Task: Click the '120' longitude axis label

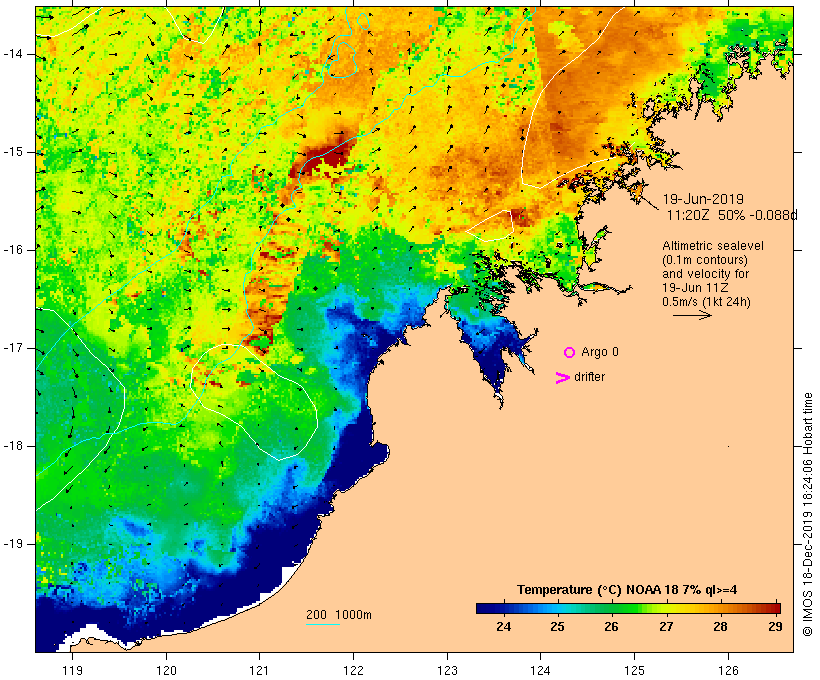Action: 166,670
